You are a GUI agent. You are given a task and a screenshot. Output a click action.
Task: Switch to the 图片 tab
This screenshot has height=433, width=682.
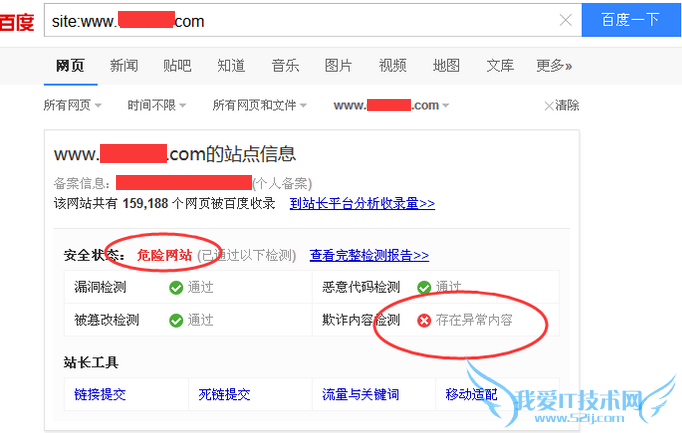pyautogui.click(x=338, y=66)
